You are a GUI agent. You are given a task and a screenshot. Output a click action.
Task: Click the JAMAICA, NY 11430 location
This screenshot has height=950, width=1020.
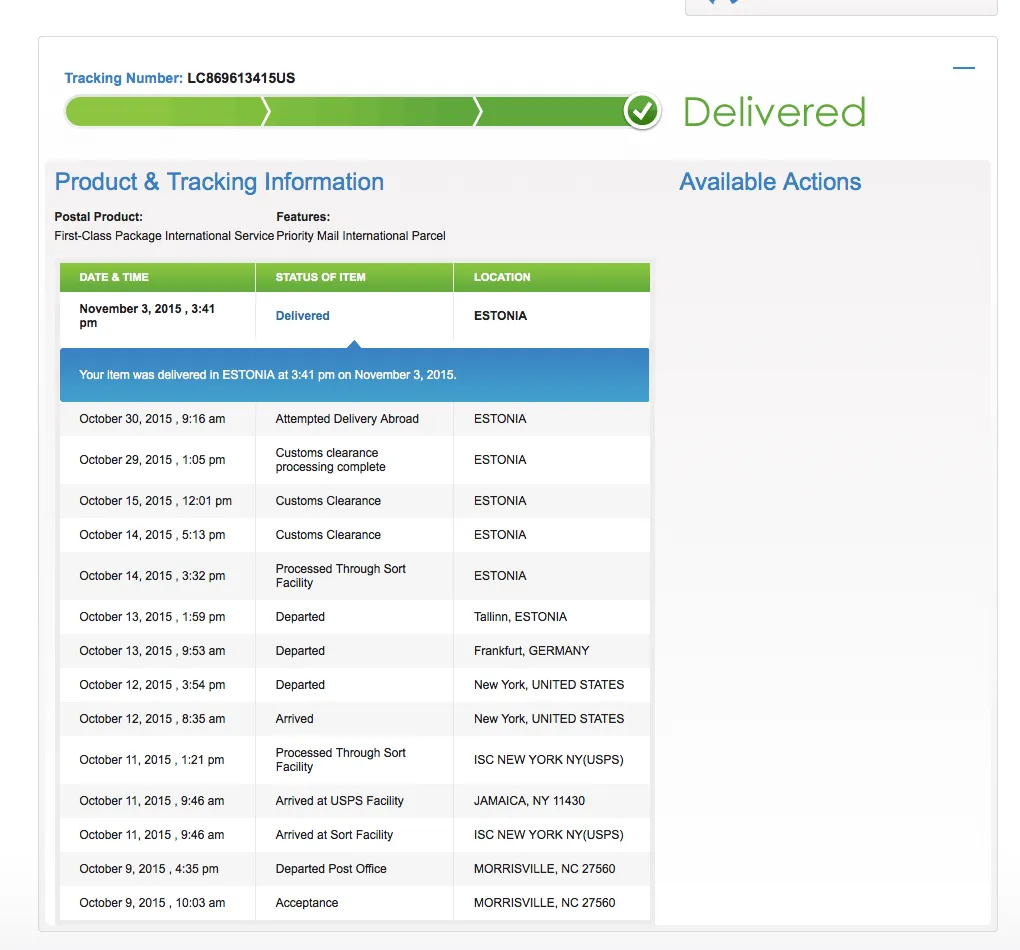click(x=529, y=801)
